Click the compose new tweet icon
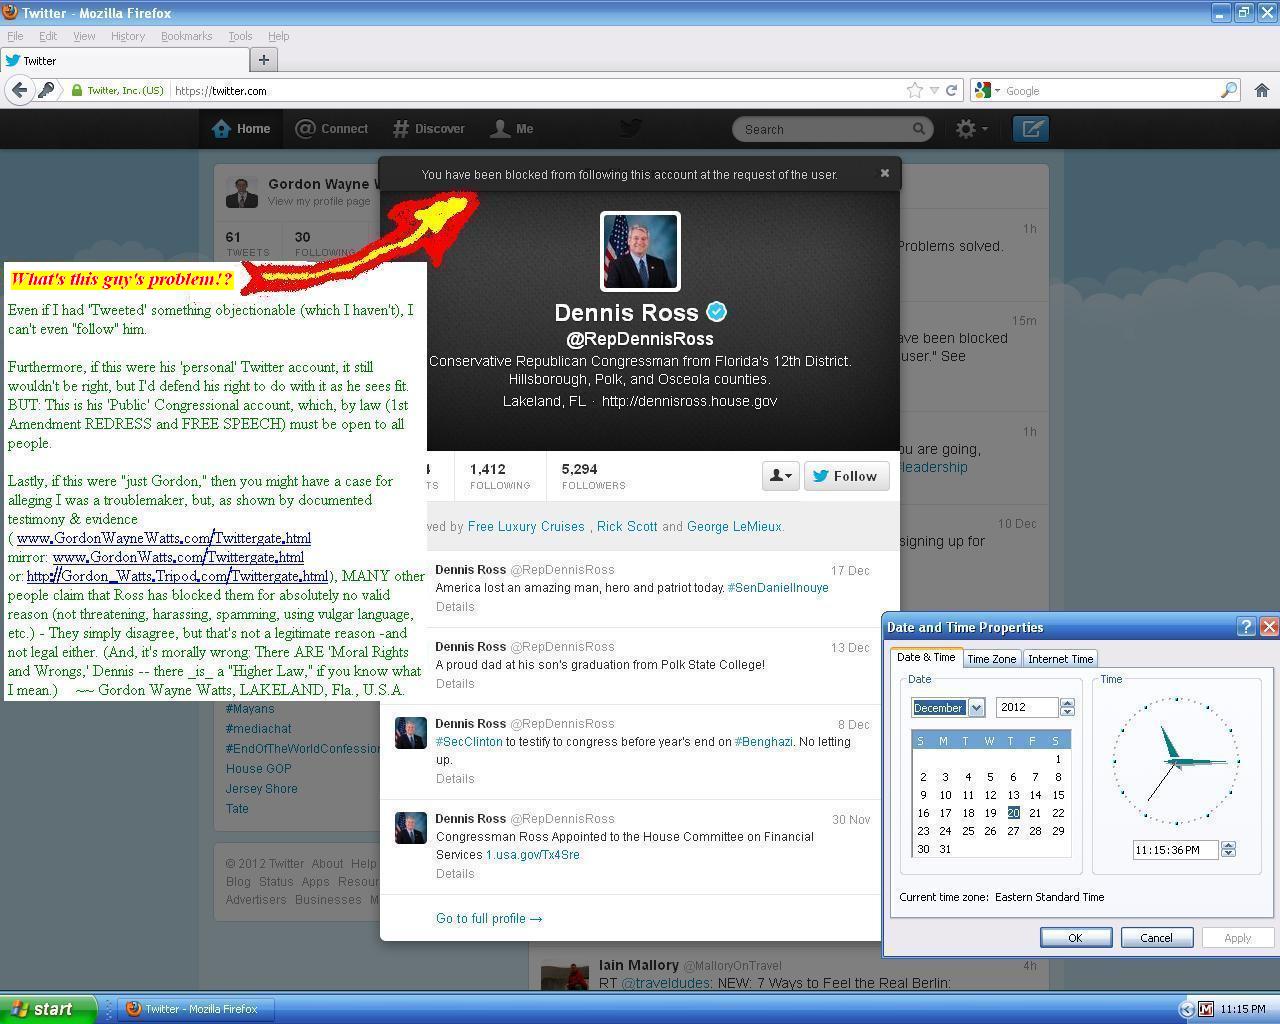The width and height of the screenshot is (1280, 1024). coord(1031,129)
